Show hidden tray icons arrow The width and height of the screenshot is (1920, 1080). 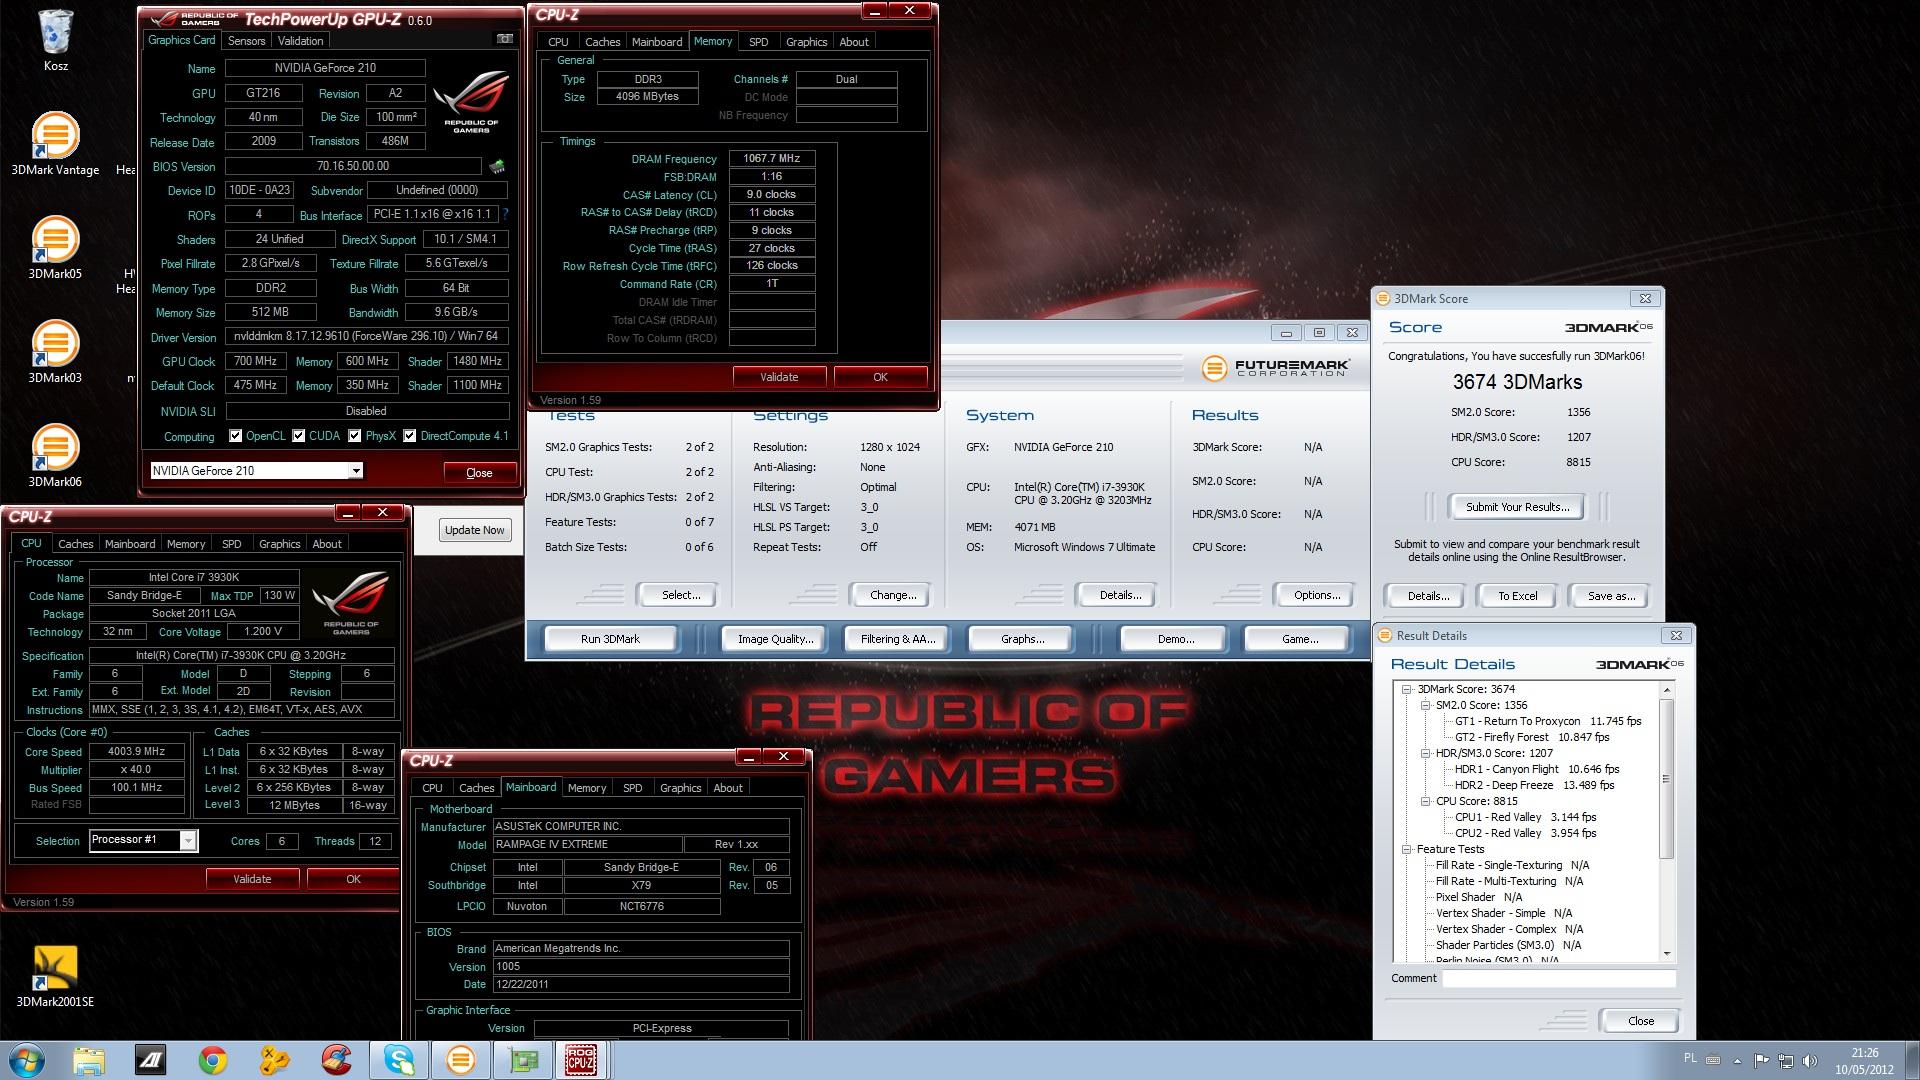click(1737, 1060)
